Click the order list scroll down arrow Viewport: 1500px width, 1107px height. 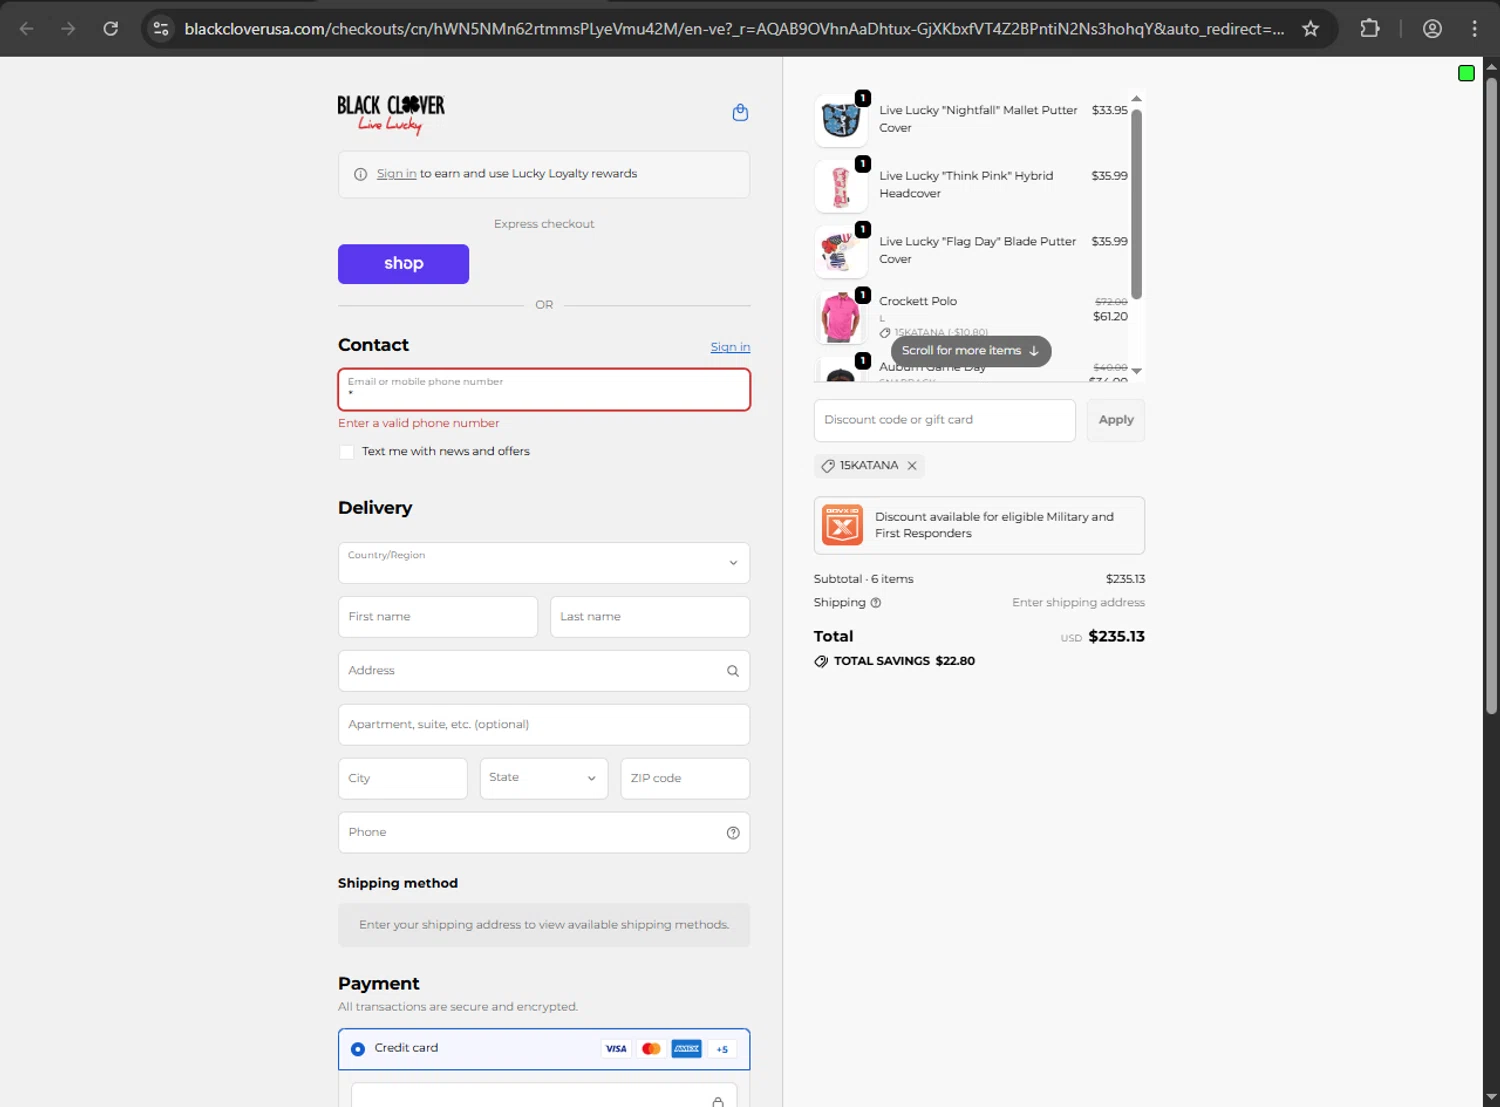[x=1136, y=371]
